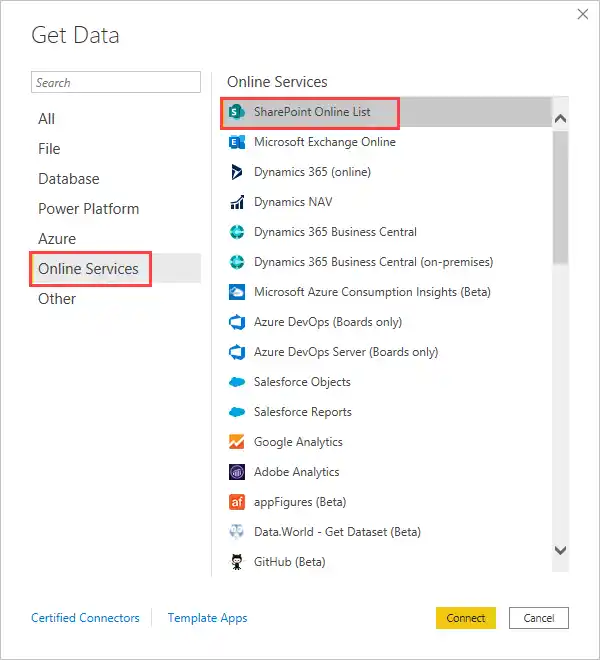Select Dynamics 365 Business Central text
The image size is (600, 660).
pyautogui.click(x=335, y=232)
